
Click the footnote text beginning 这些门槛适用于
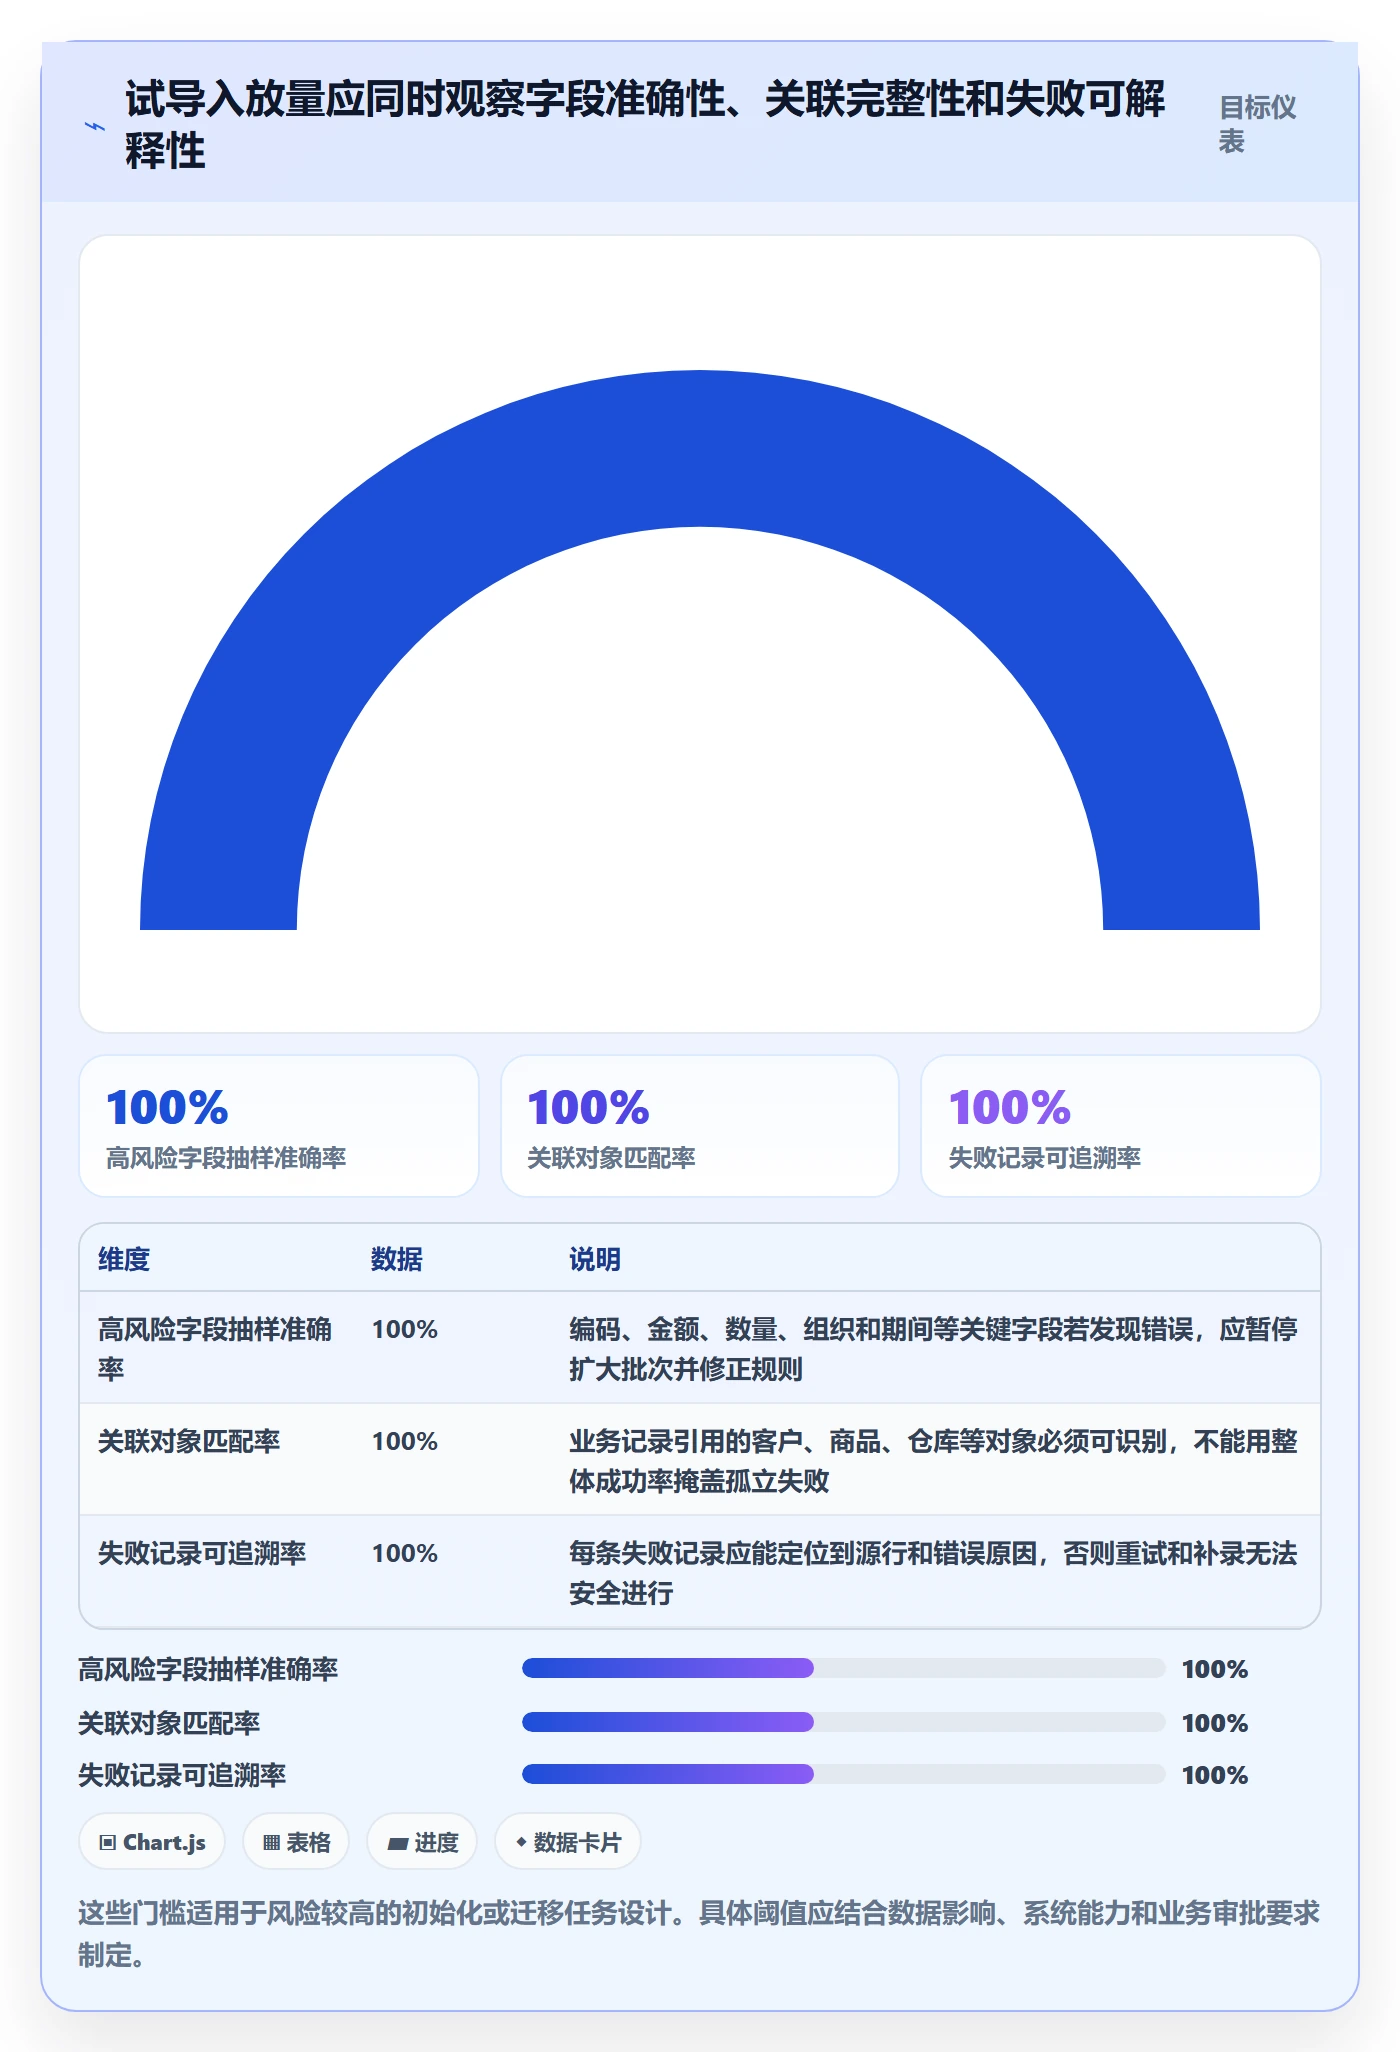tap(700, 1933)
